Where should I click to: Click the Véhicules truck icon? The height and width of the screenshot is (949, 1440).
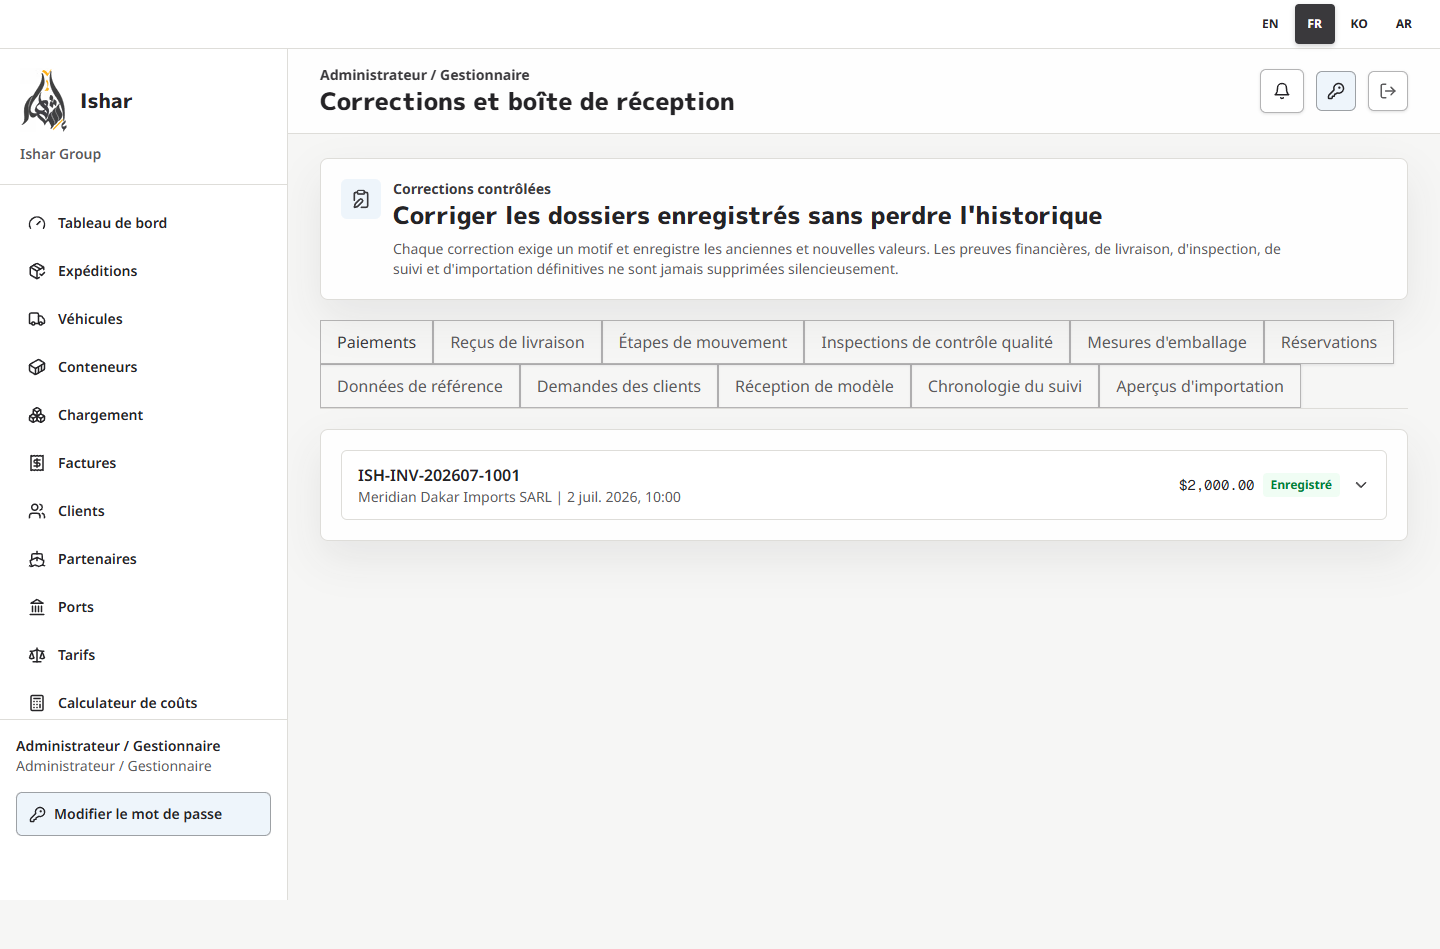click(37, 319)
